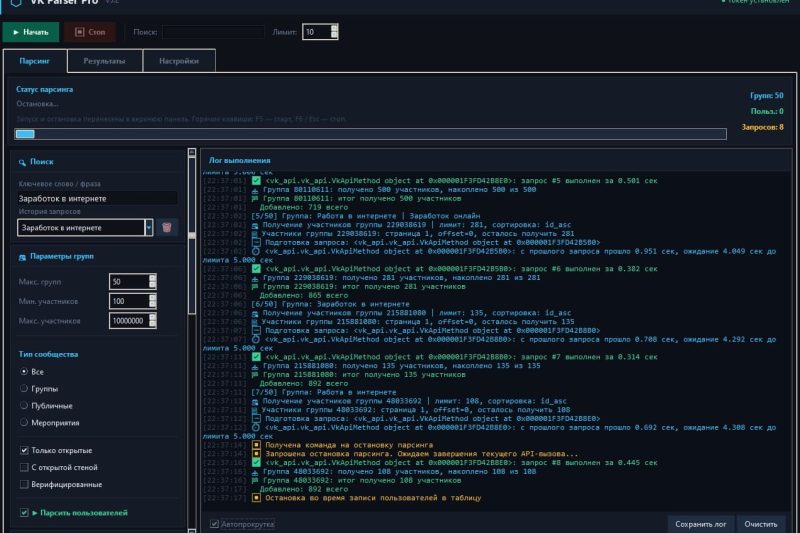Image resolution: width=800 pixels, height=533 pixels.
Task: Click the Мин. участников spinner showing 100
Action: coord(132,301)
